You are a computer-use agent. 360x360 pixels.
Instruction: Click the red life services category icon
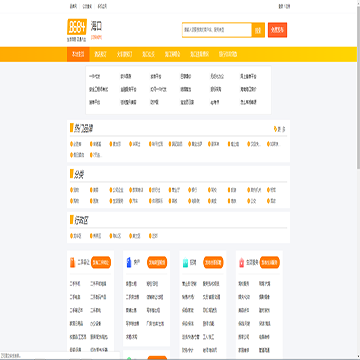[242, 263]
